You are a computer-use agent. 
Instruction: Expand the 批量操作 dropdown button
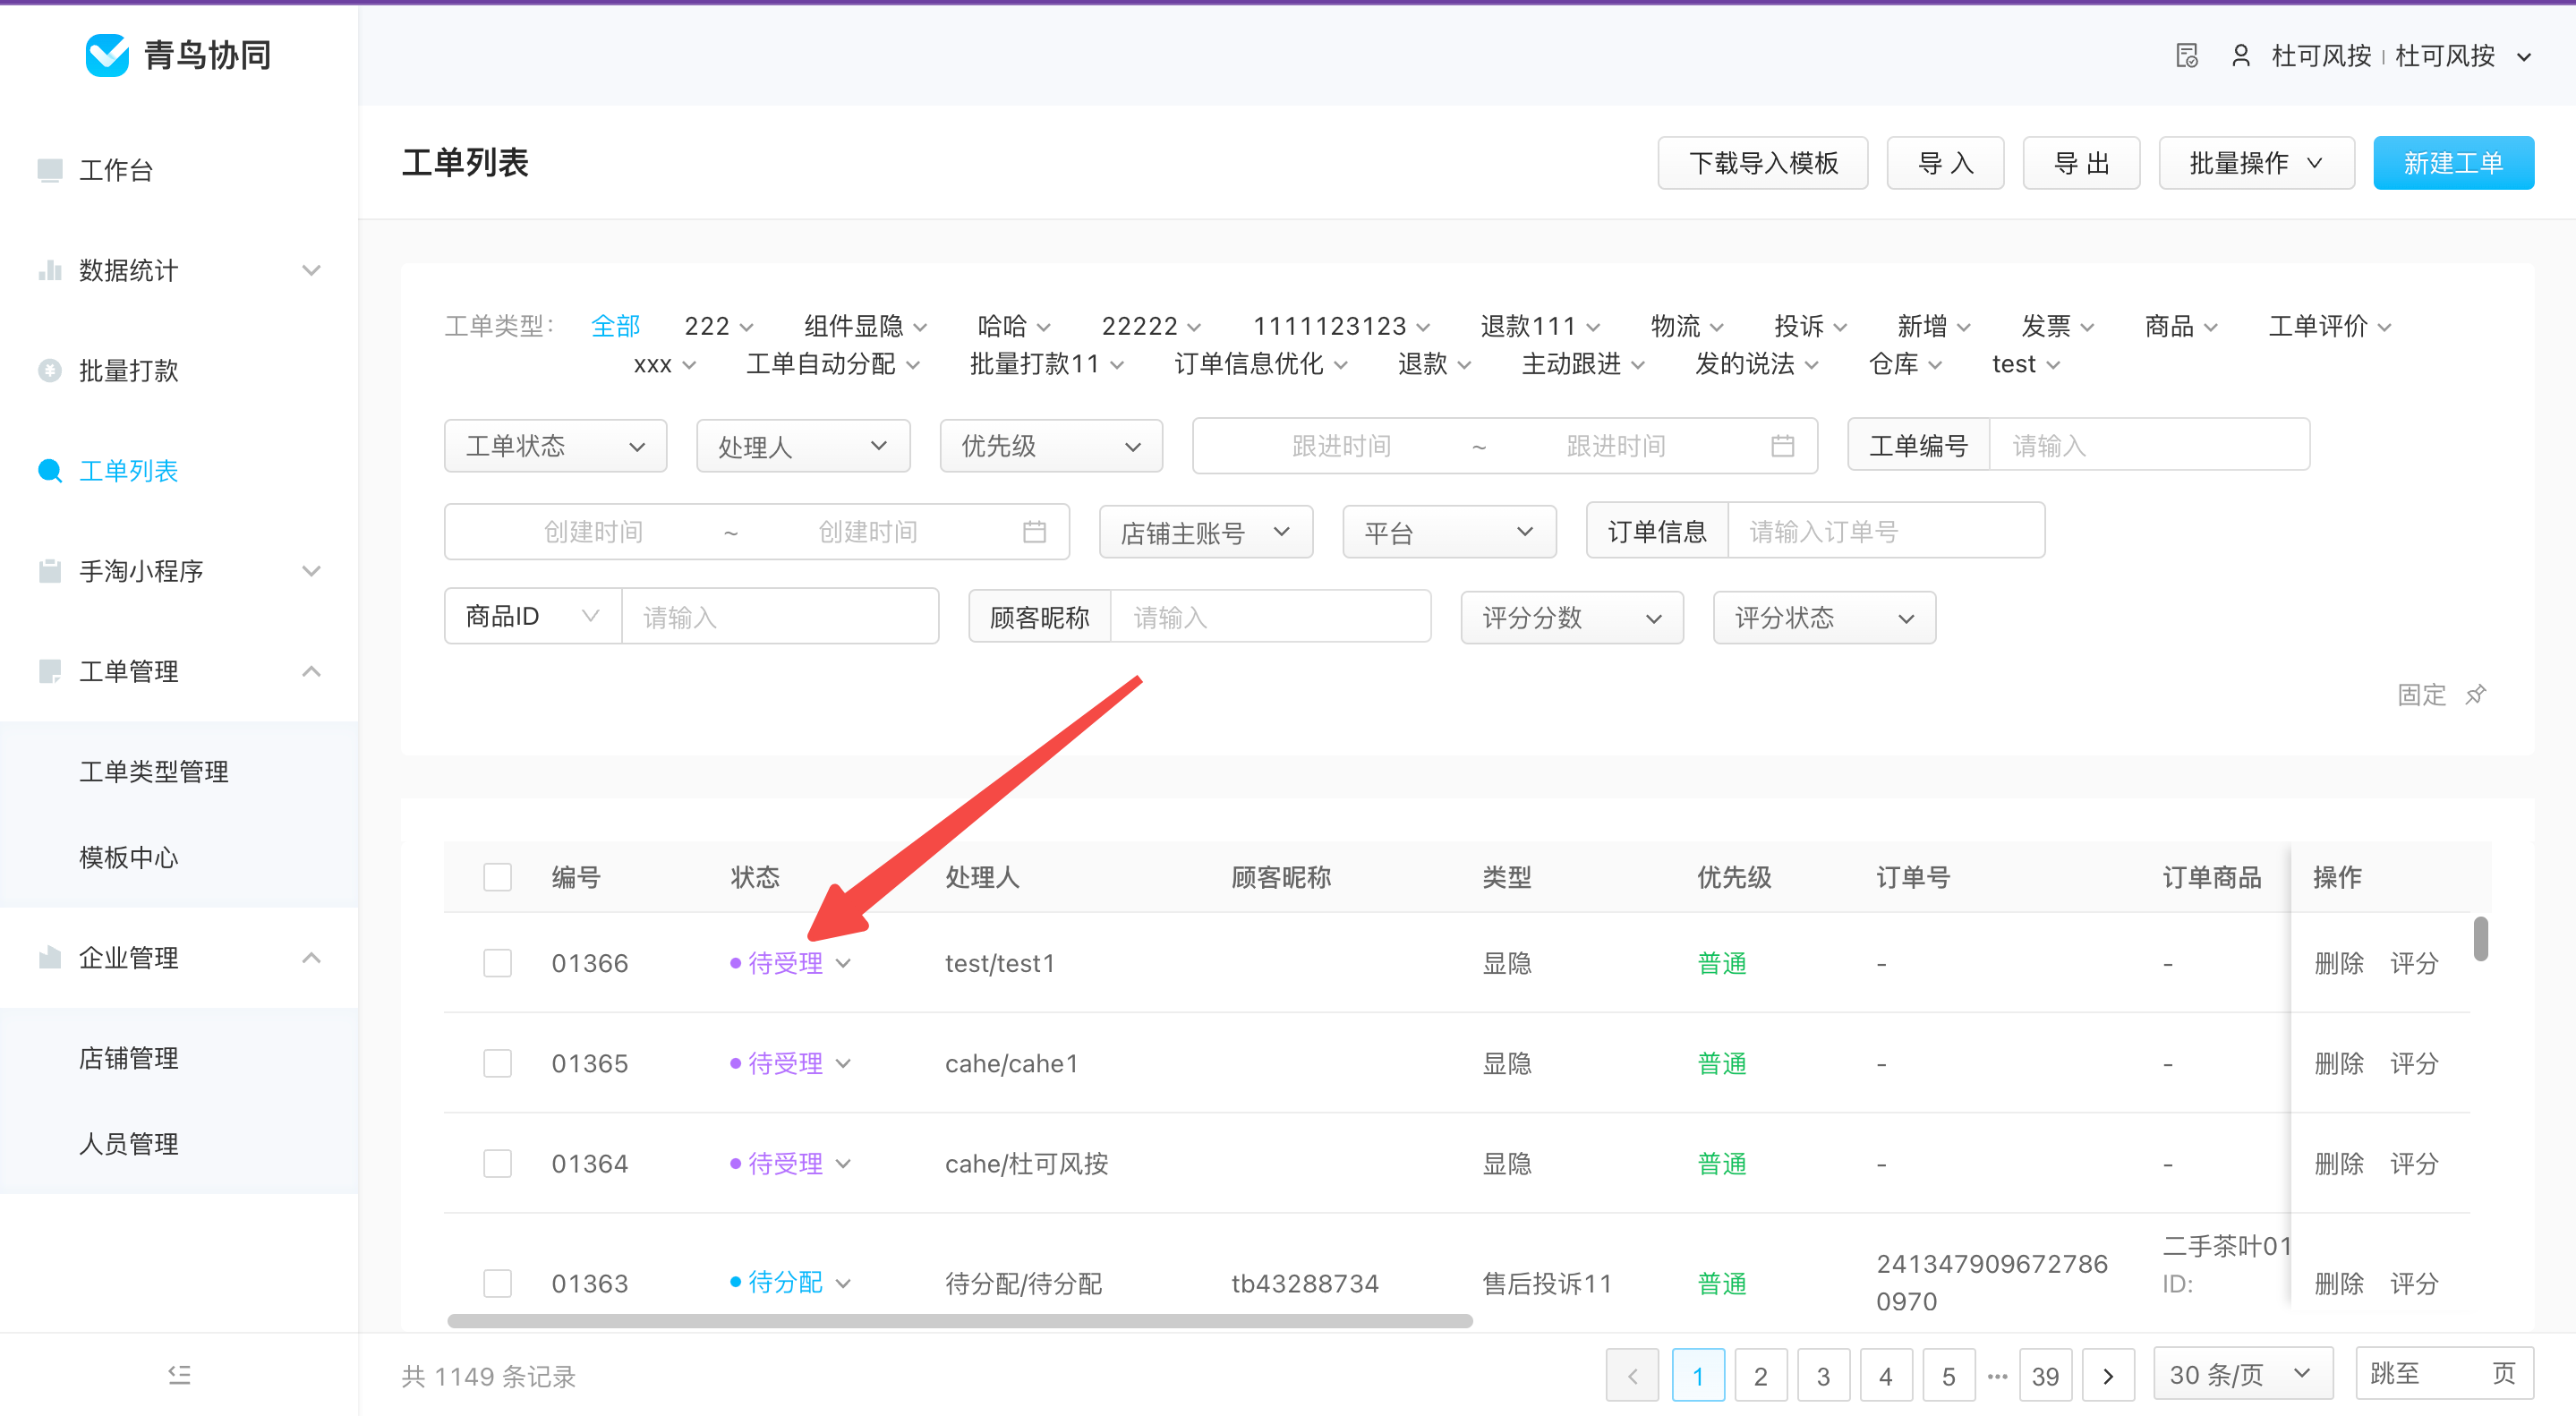tap(2256, 163)
